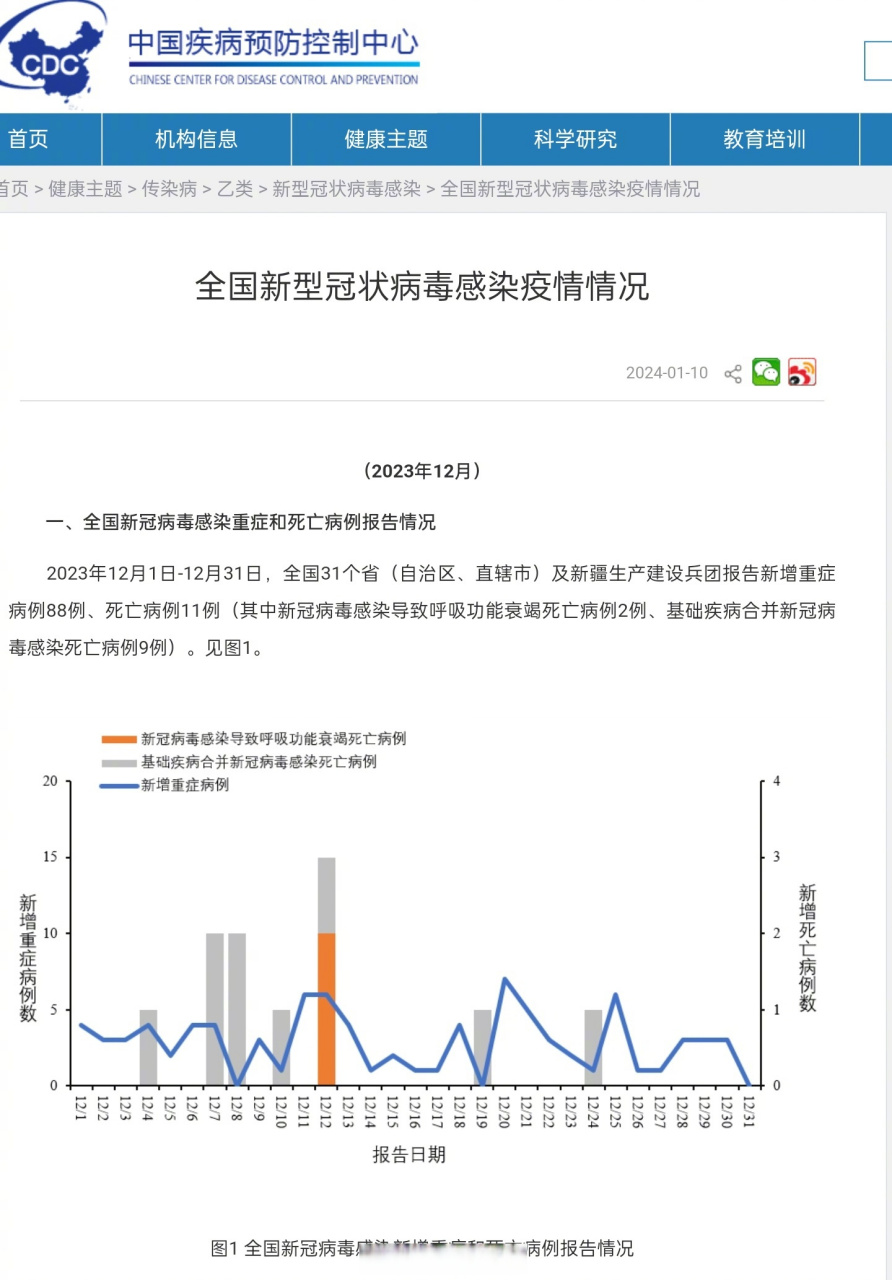The height and width of the screenshot is (1280, 892).
Task: Click orange legend swatch for respiratory failure deaths
Action: tap(118, 739)
